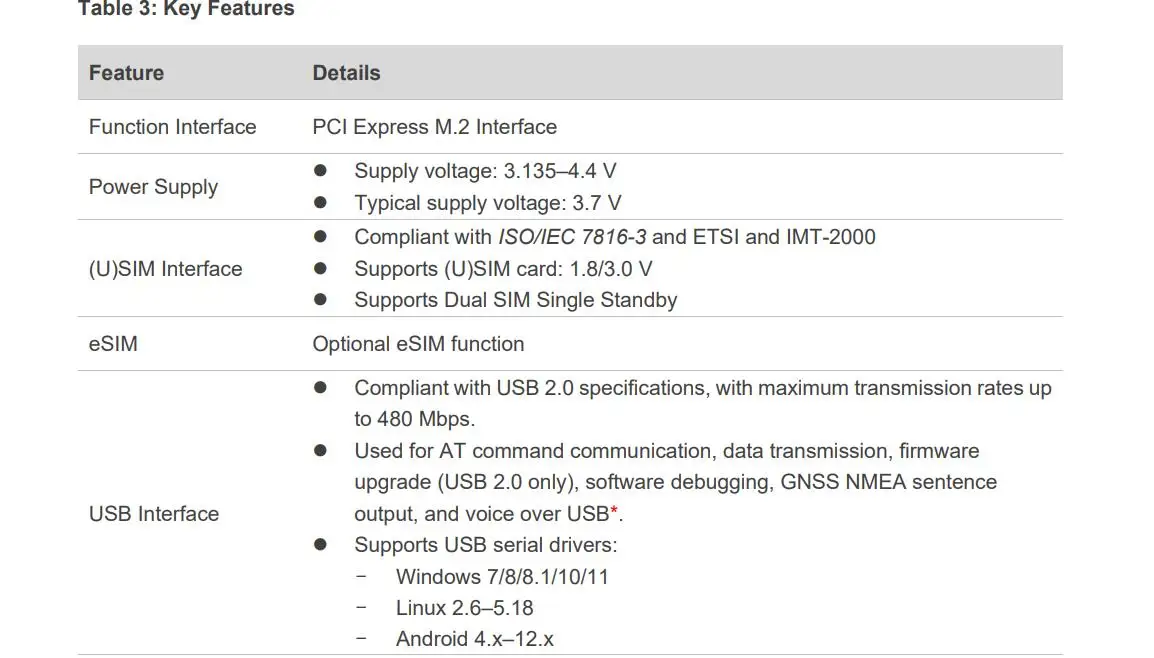1154x658 pixels.
Task: Click the "Windows 7/8/8.1/10/11" list entry
Action: [x=502, y=577]
